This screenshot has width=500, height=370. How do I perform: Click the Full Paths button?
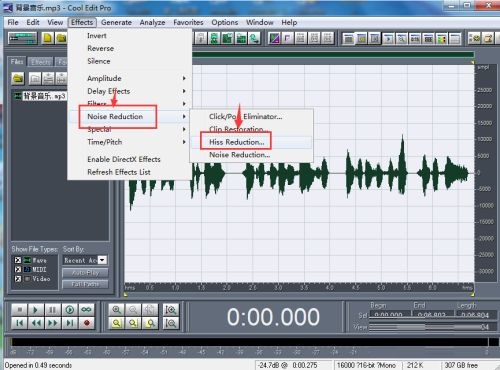pos(85,284)
